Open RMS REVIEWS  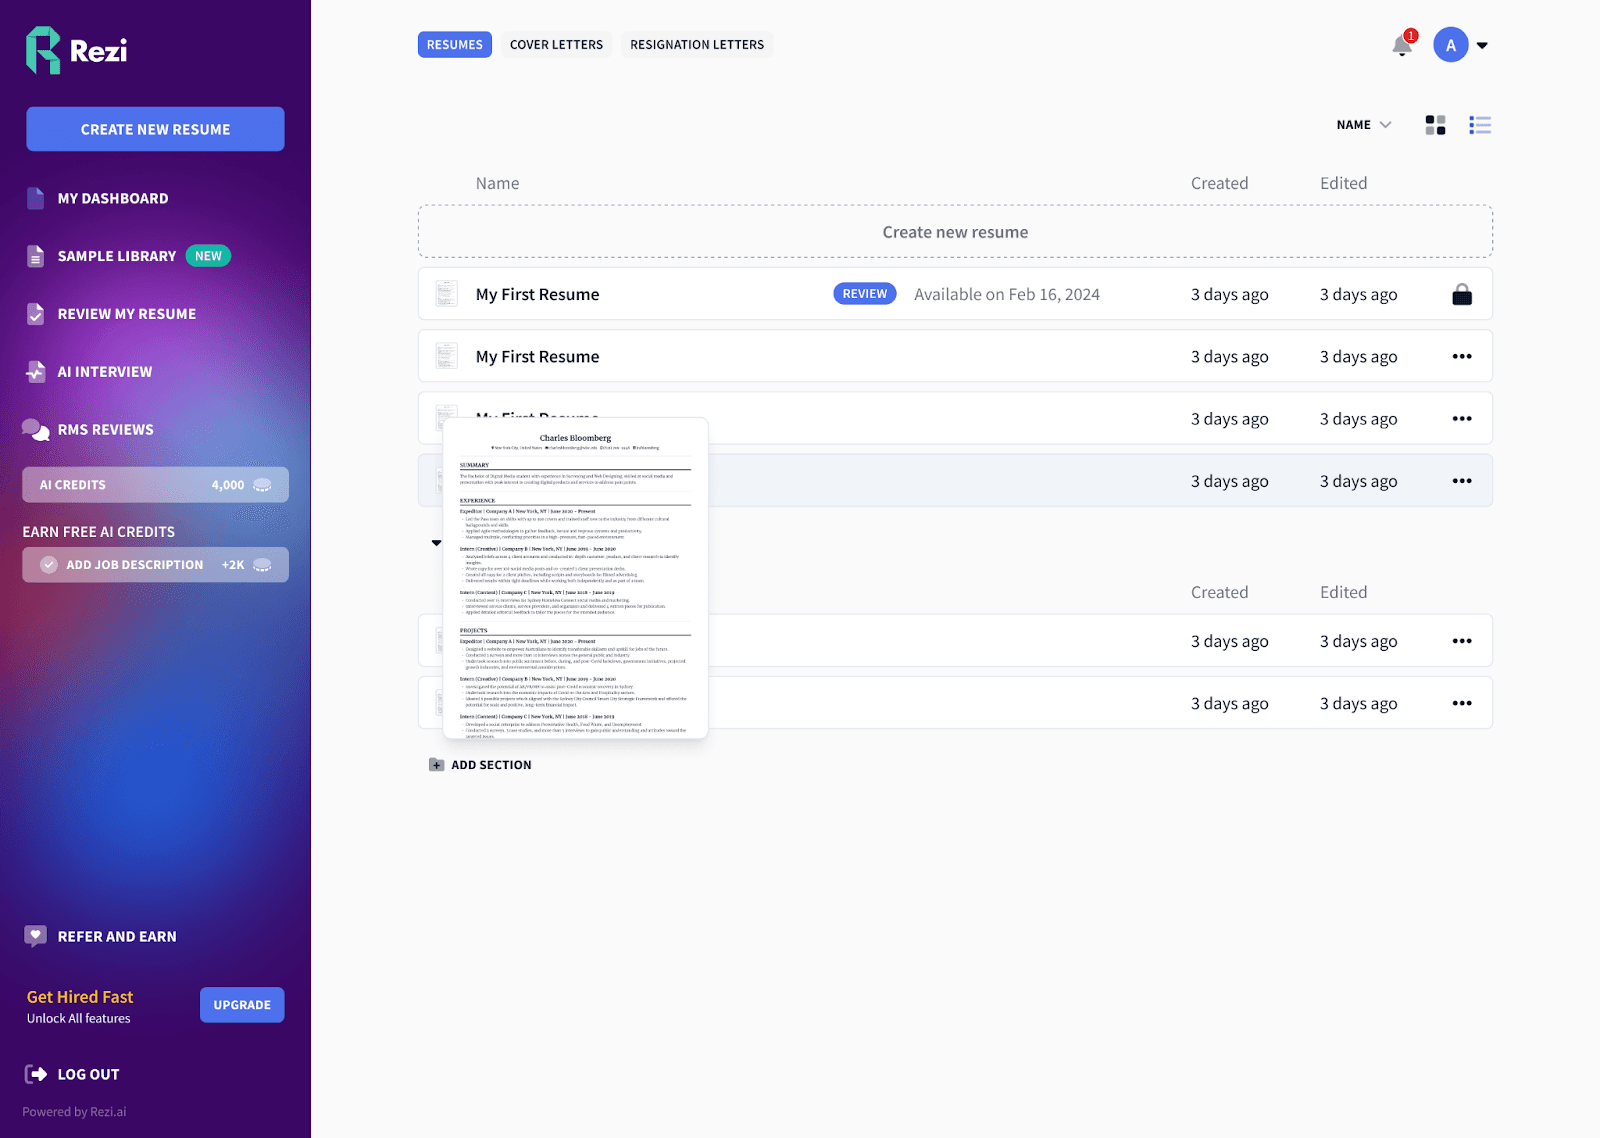coord(106,430)
